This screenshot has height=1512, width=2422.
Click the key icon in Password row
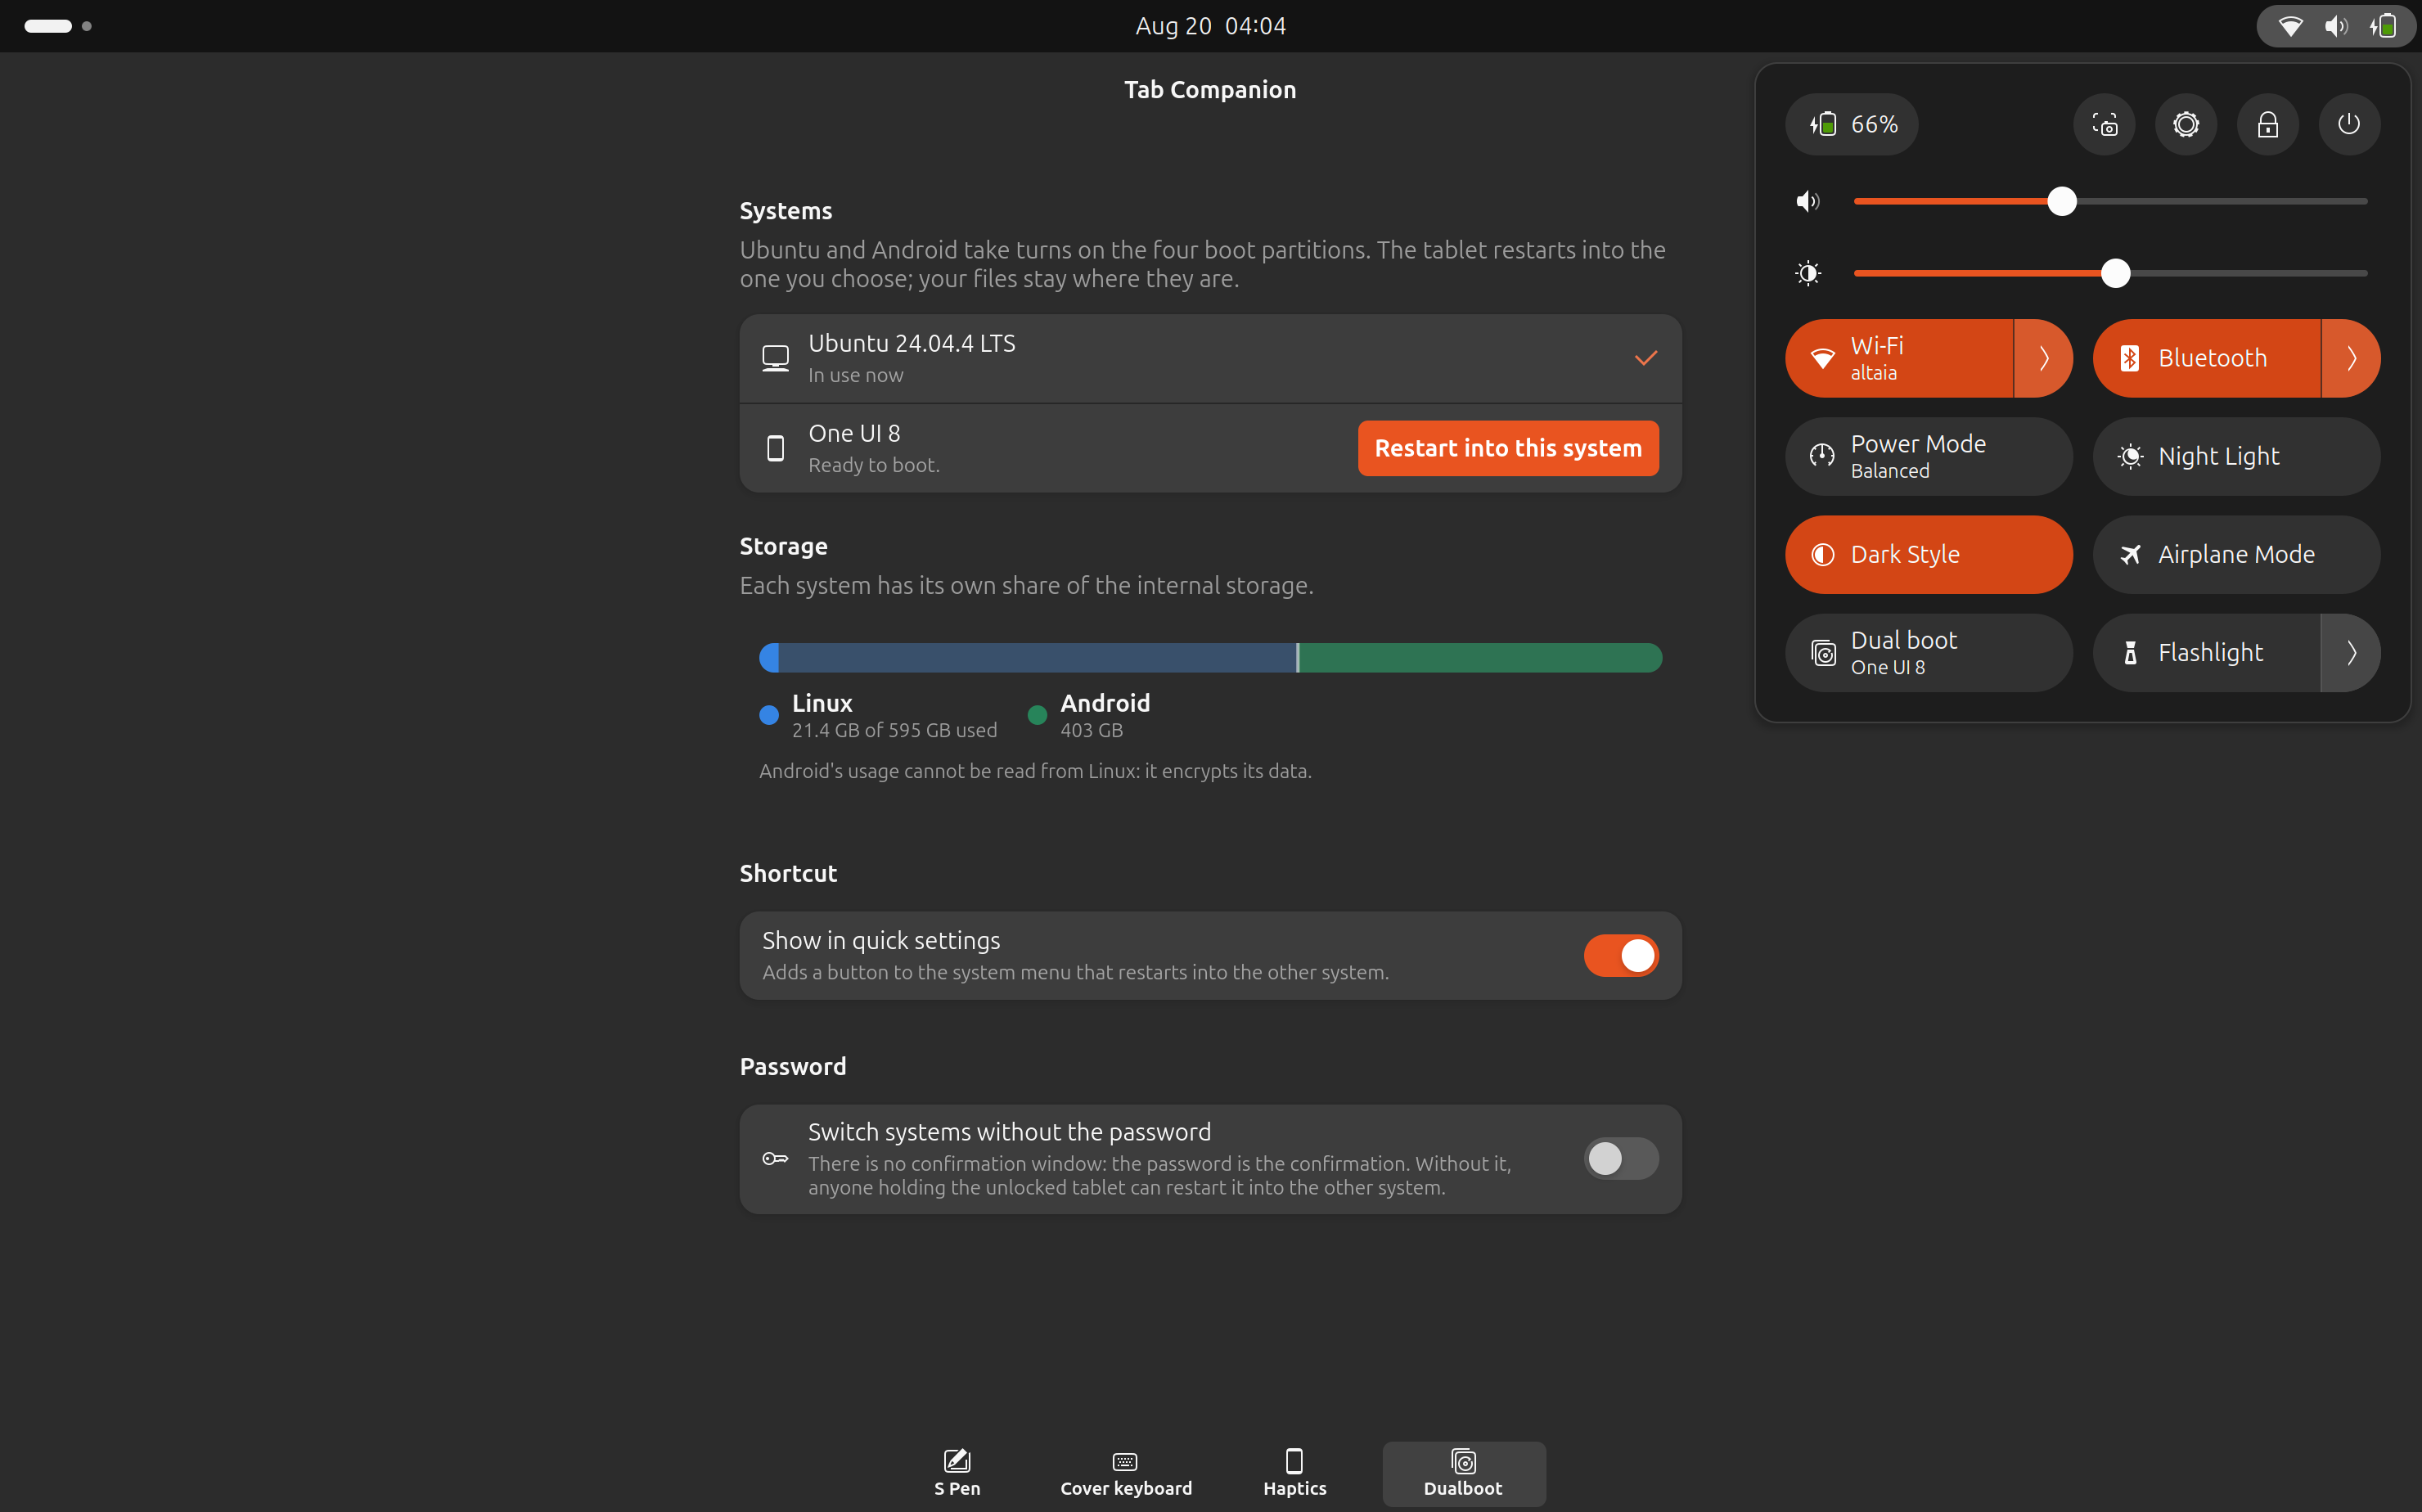[775, 1158]
